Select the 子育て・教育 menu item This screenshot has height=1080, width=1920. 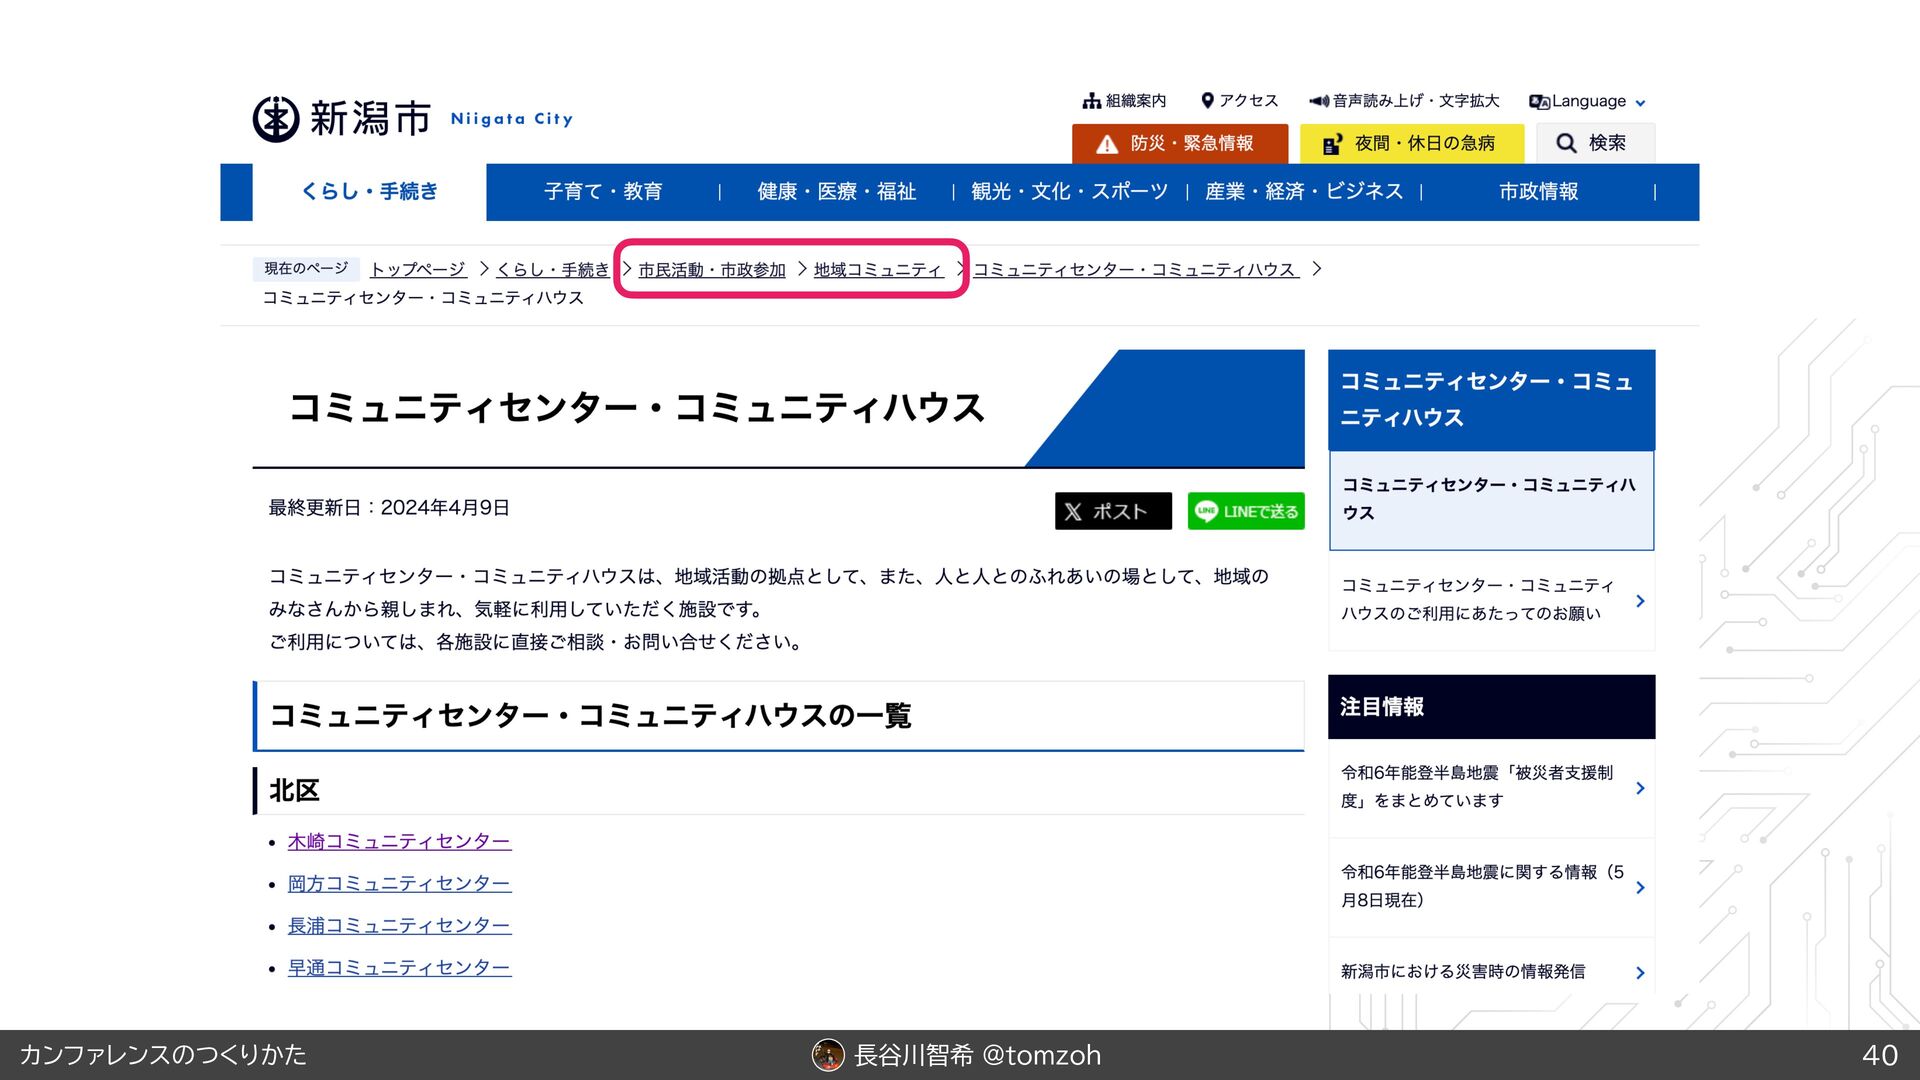point(603,191)
